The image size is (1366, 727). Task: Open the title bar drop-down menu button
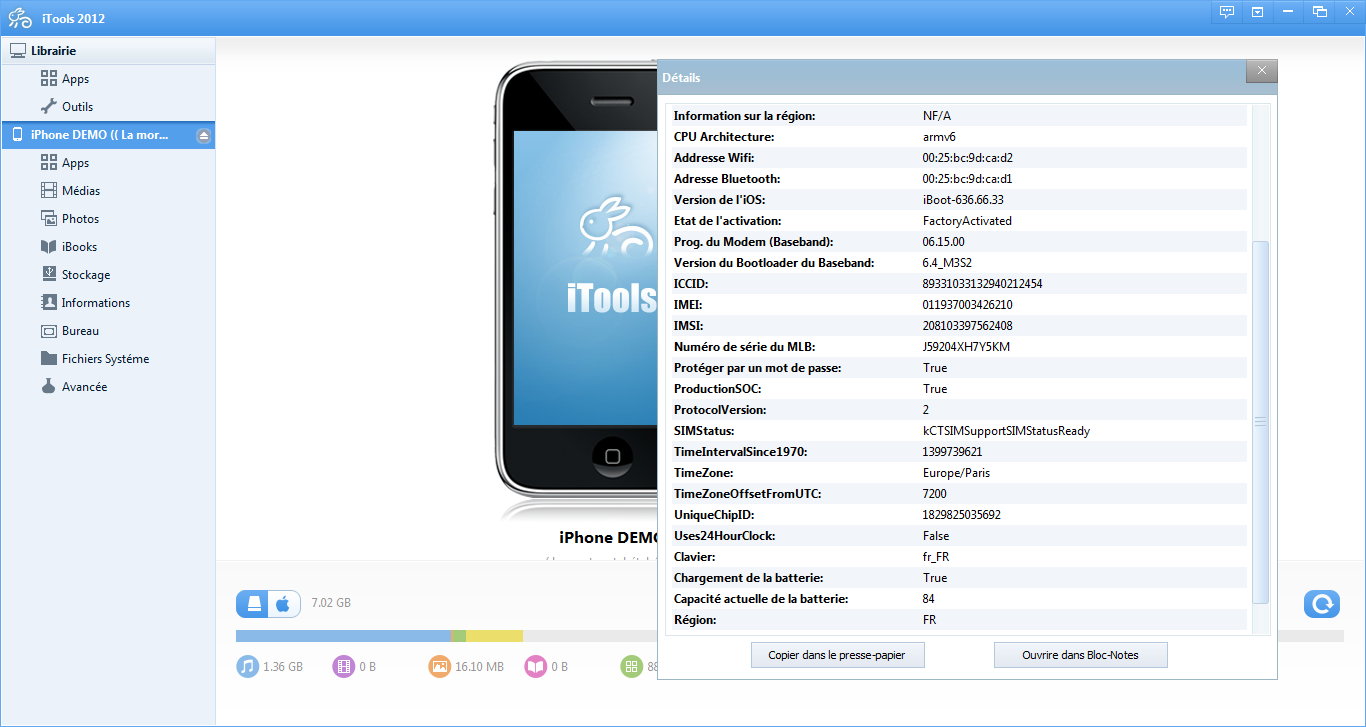(x=1257, y=12)
